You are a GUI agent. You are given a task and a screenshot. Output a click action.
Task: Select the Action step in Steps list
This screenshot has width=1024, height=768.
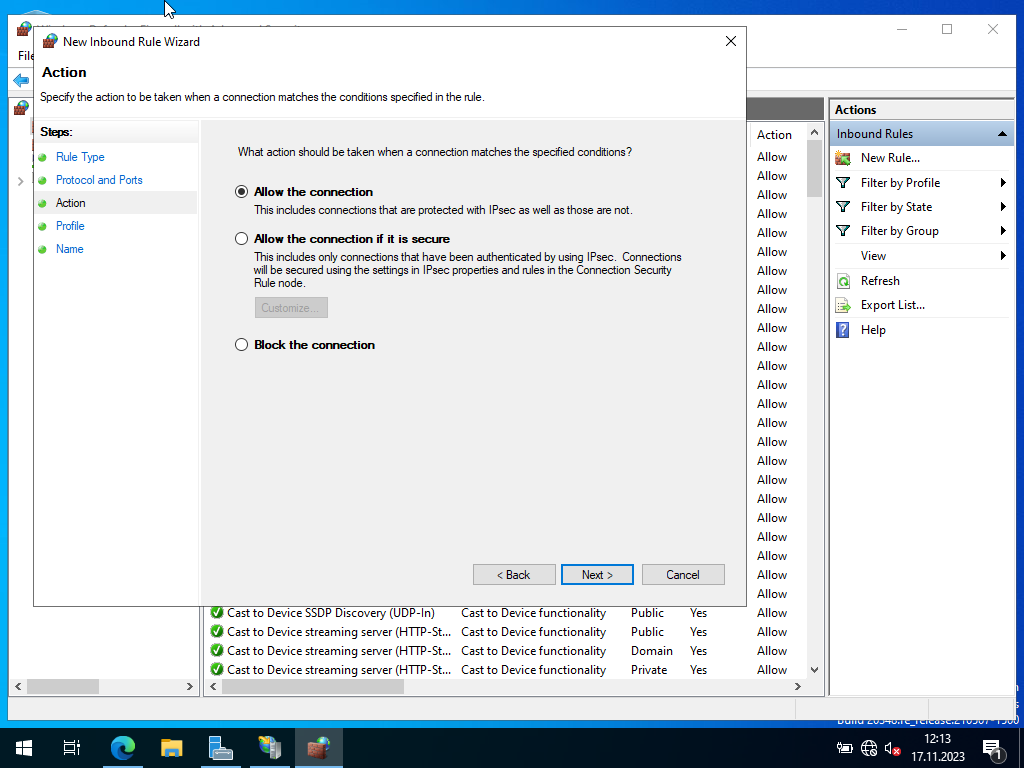71,203
